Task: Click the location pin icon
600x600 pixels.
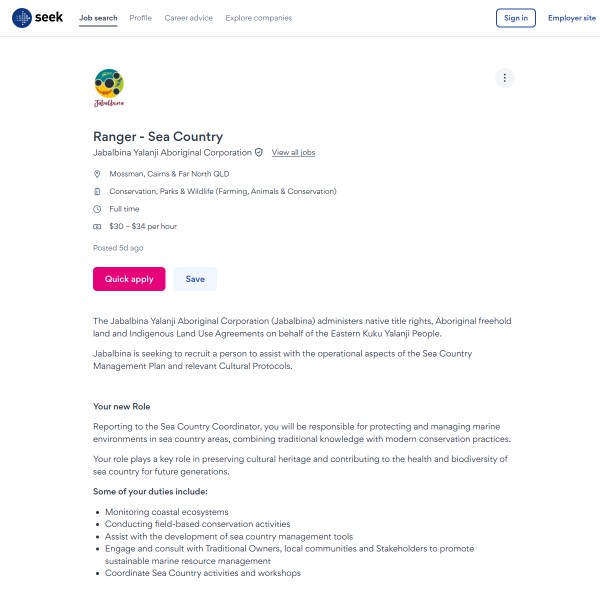Action: coord(97,174)
